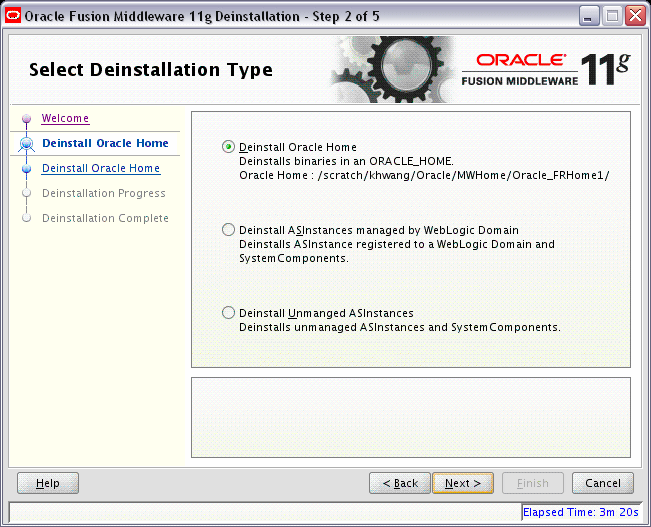Maximize the deinstallation window

point(612,16)
